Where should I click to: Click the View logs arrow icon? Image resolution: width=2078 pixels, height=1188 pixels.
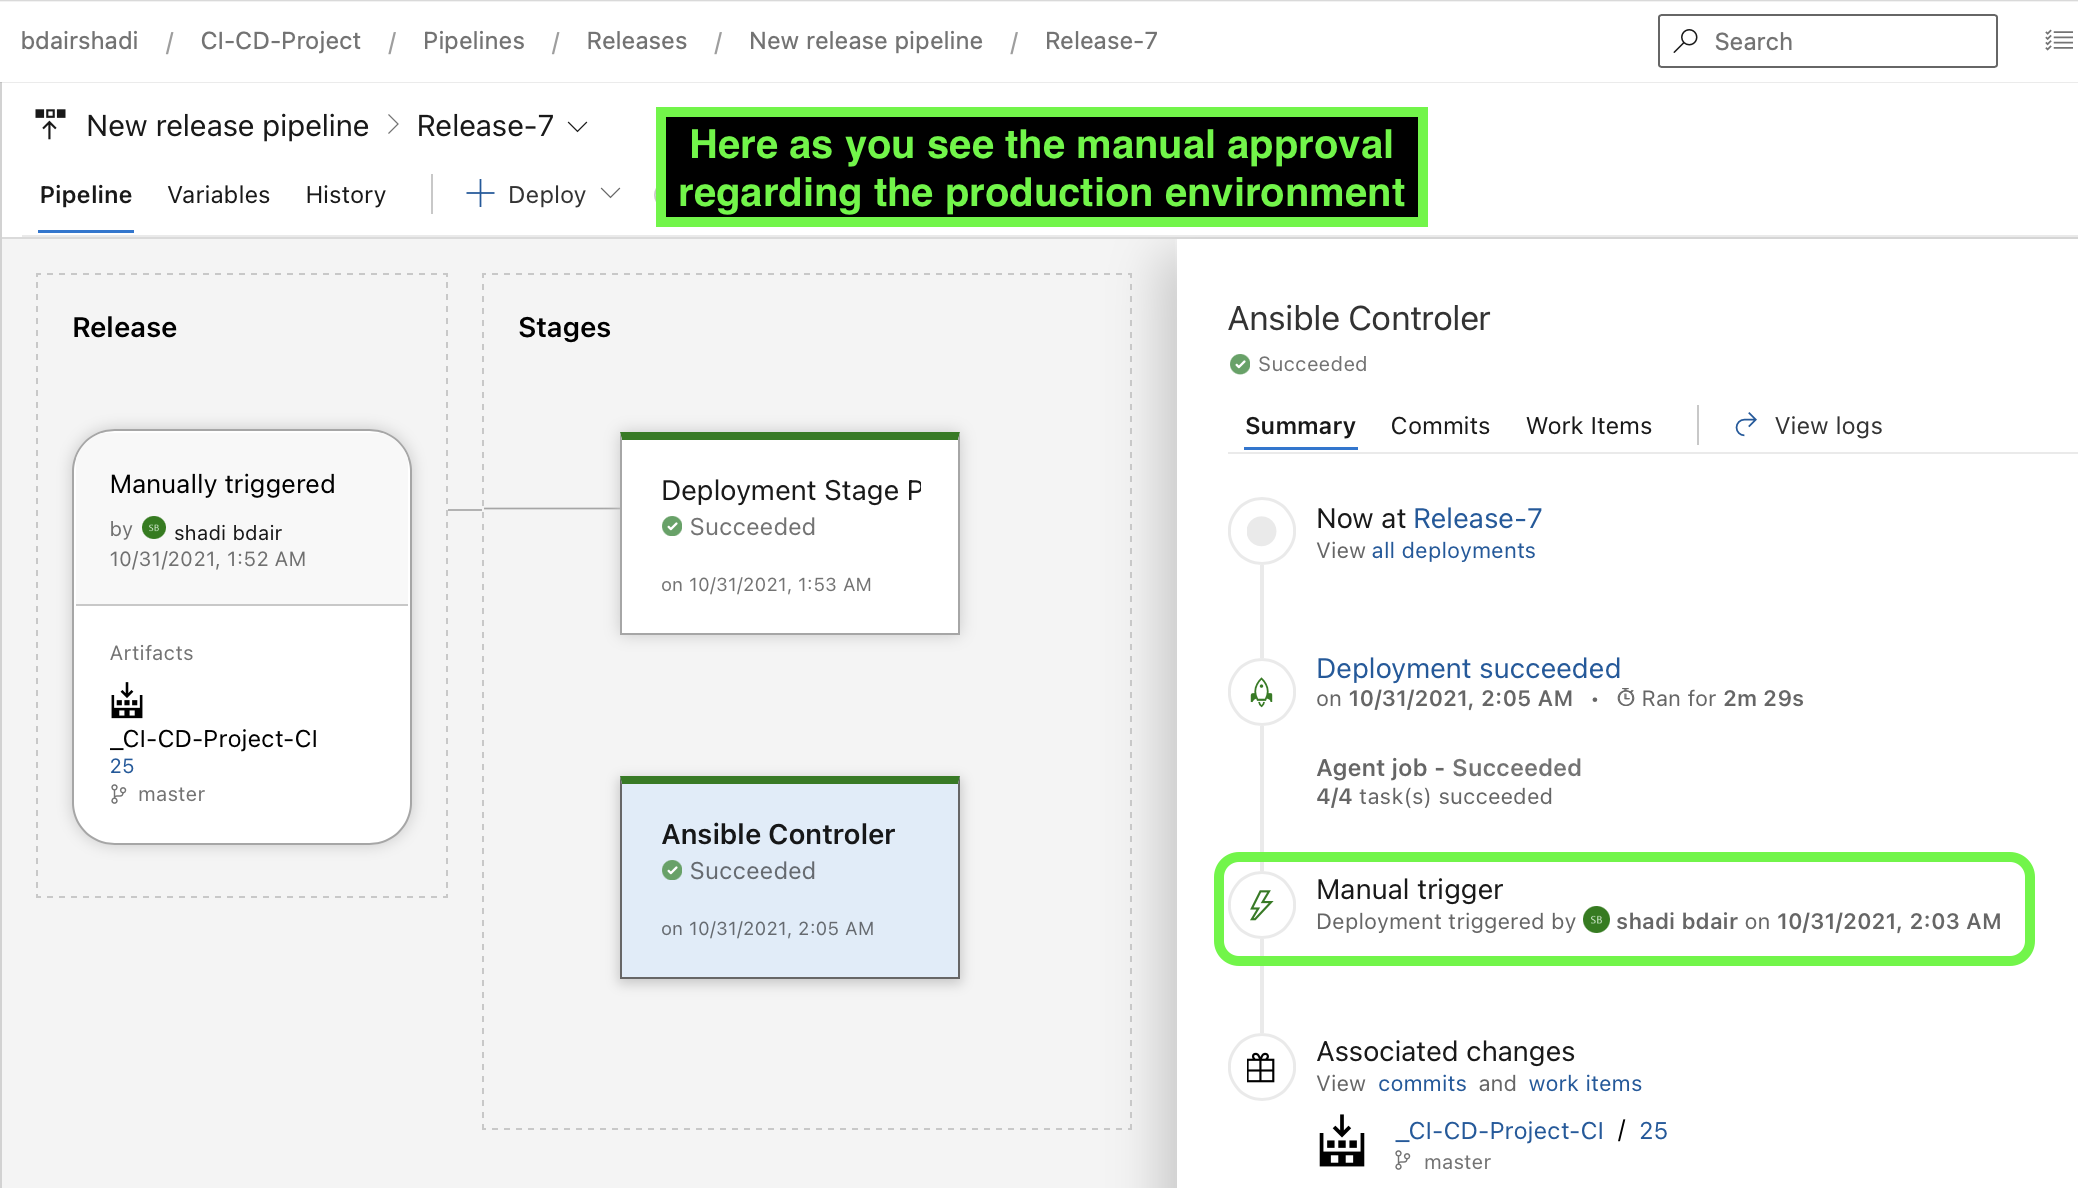point(1746,425)
